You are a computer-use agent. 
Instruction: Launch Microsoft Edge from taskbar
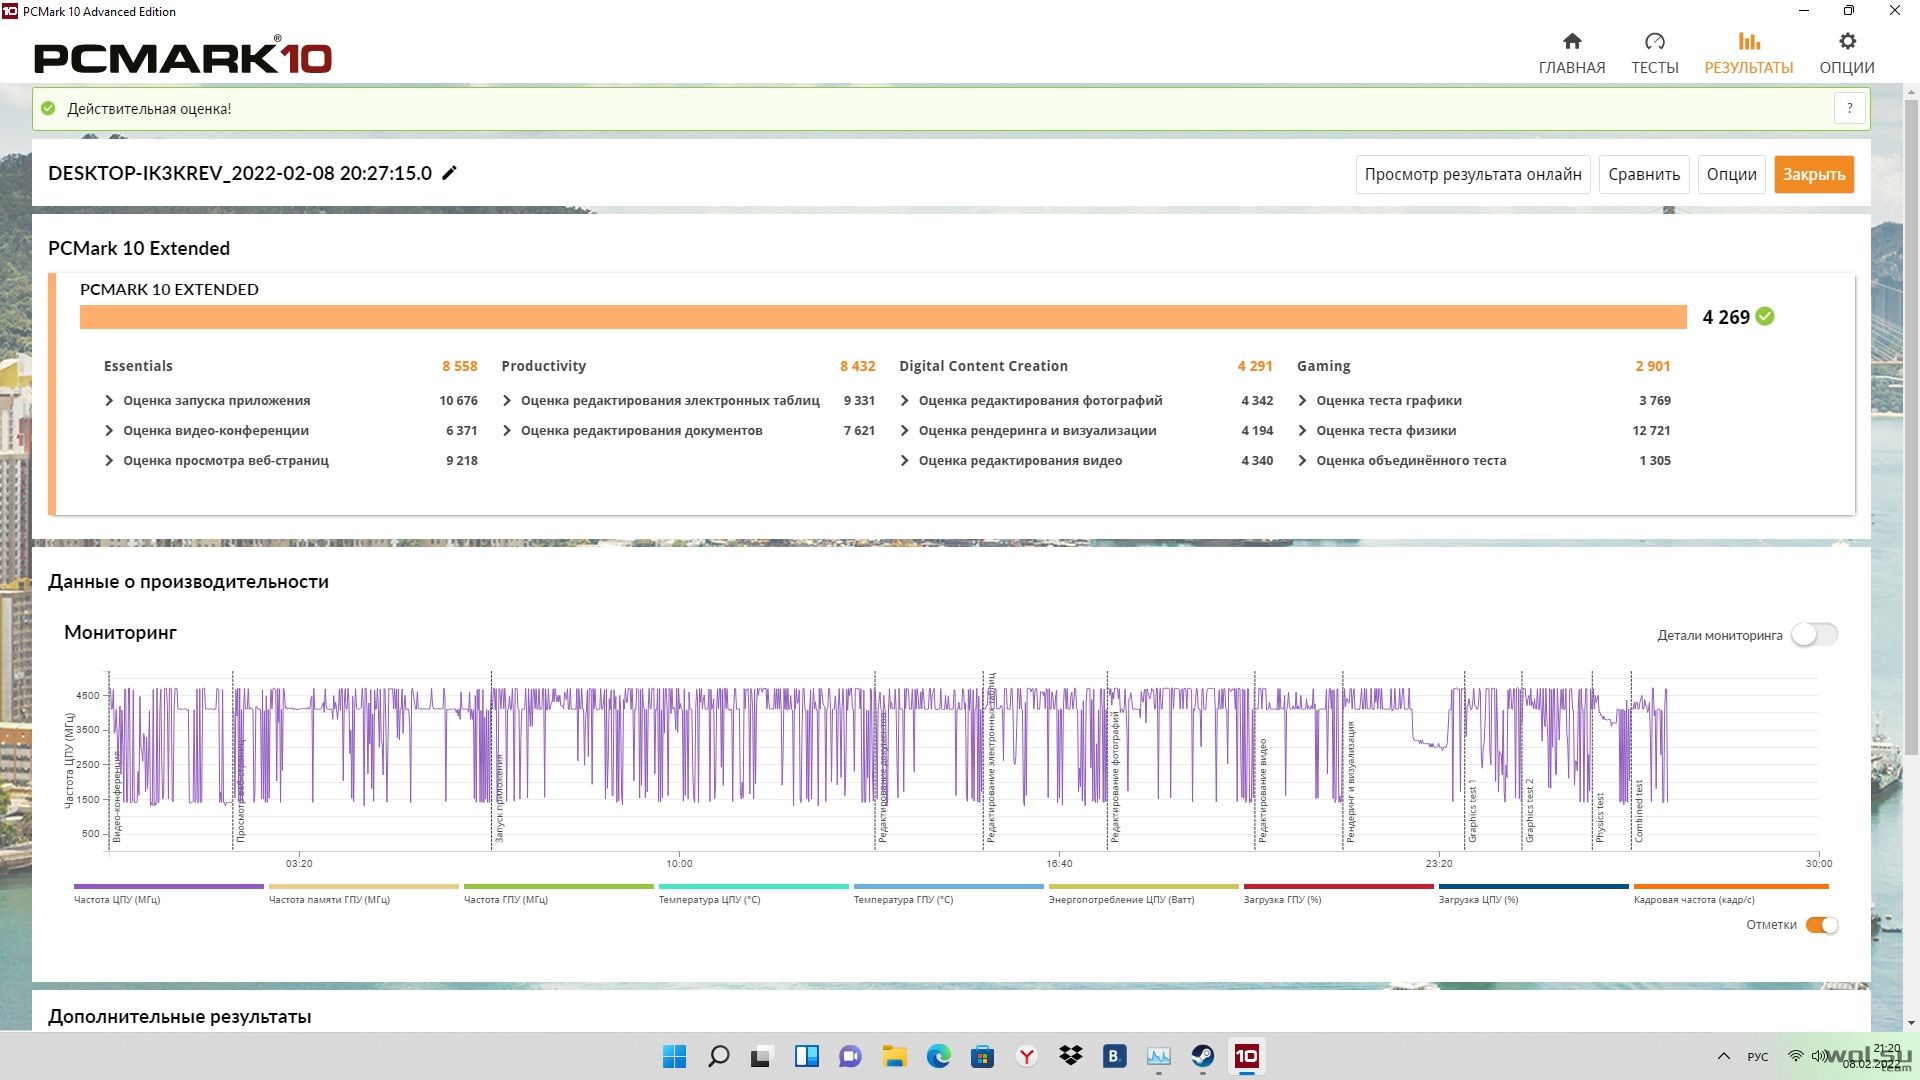tap(939, 1056)
